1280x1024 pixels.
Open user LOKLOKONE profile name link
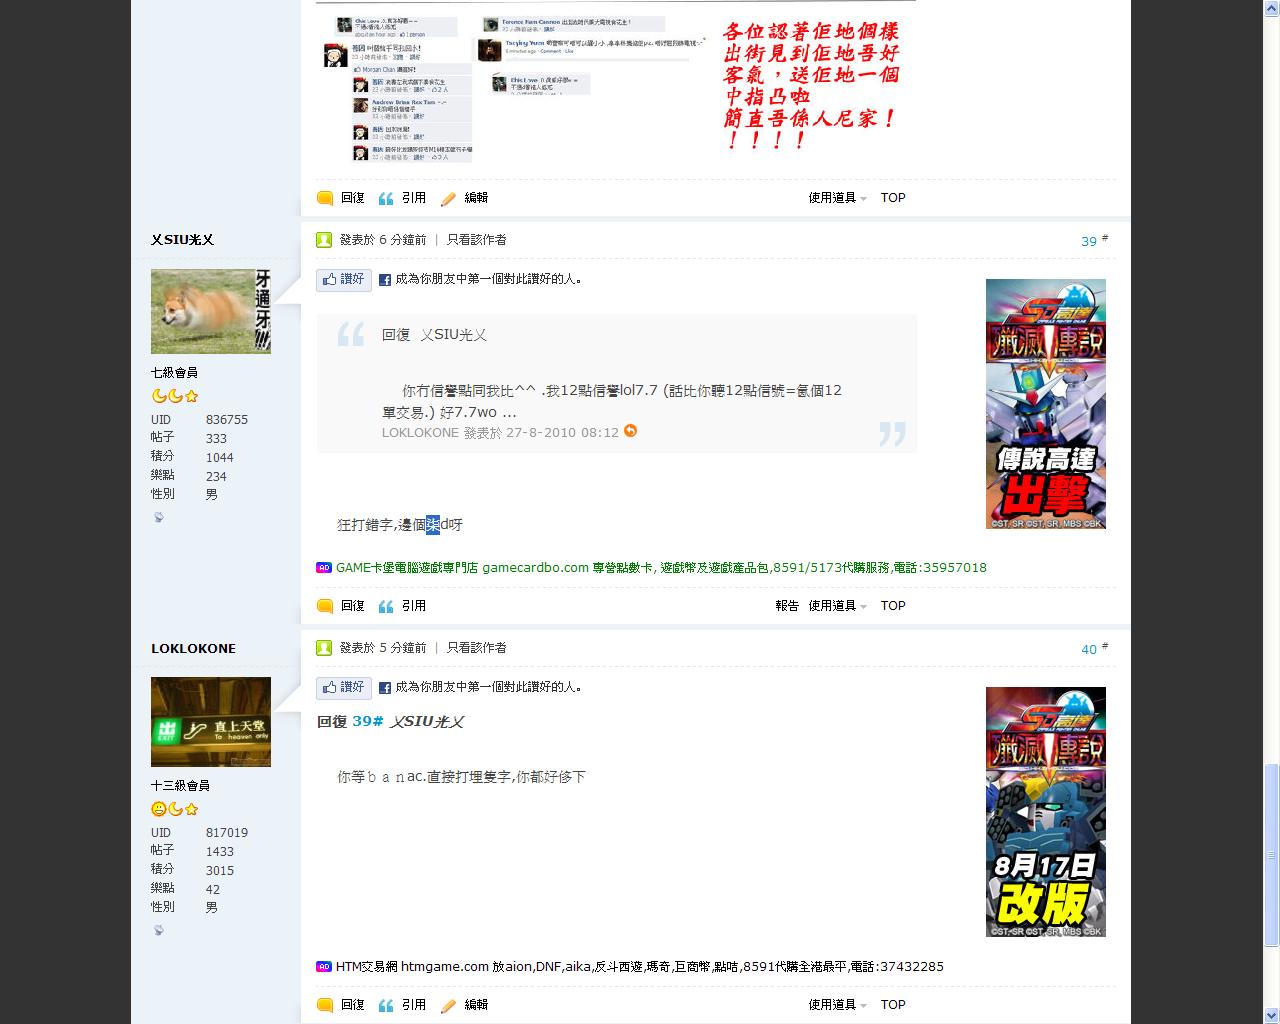point(194,648)
